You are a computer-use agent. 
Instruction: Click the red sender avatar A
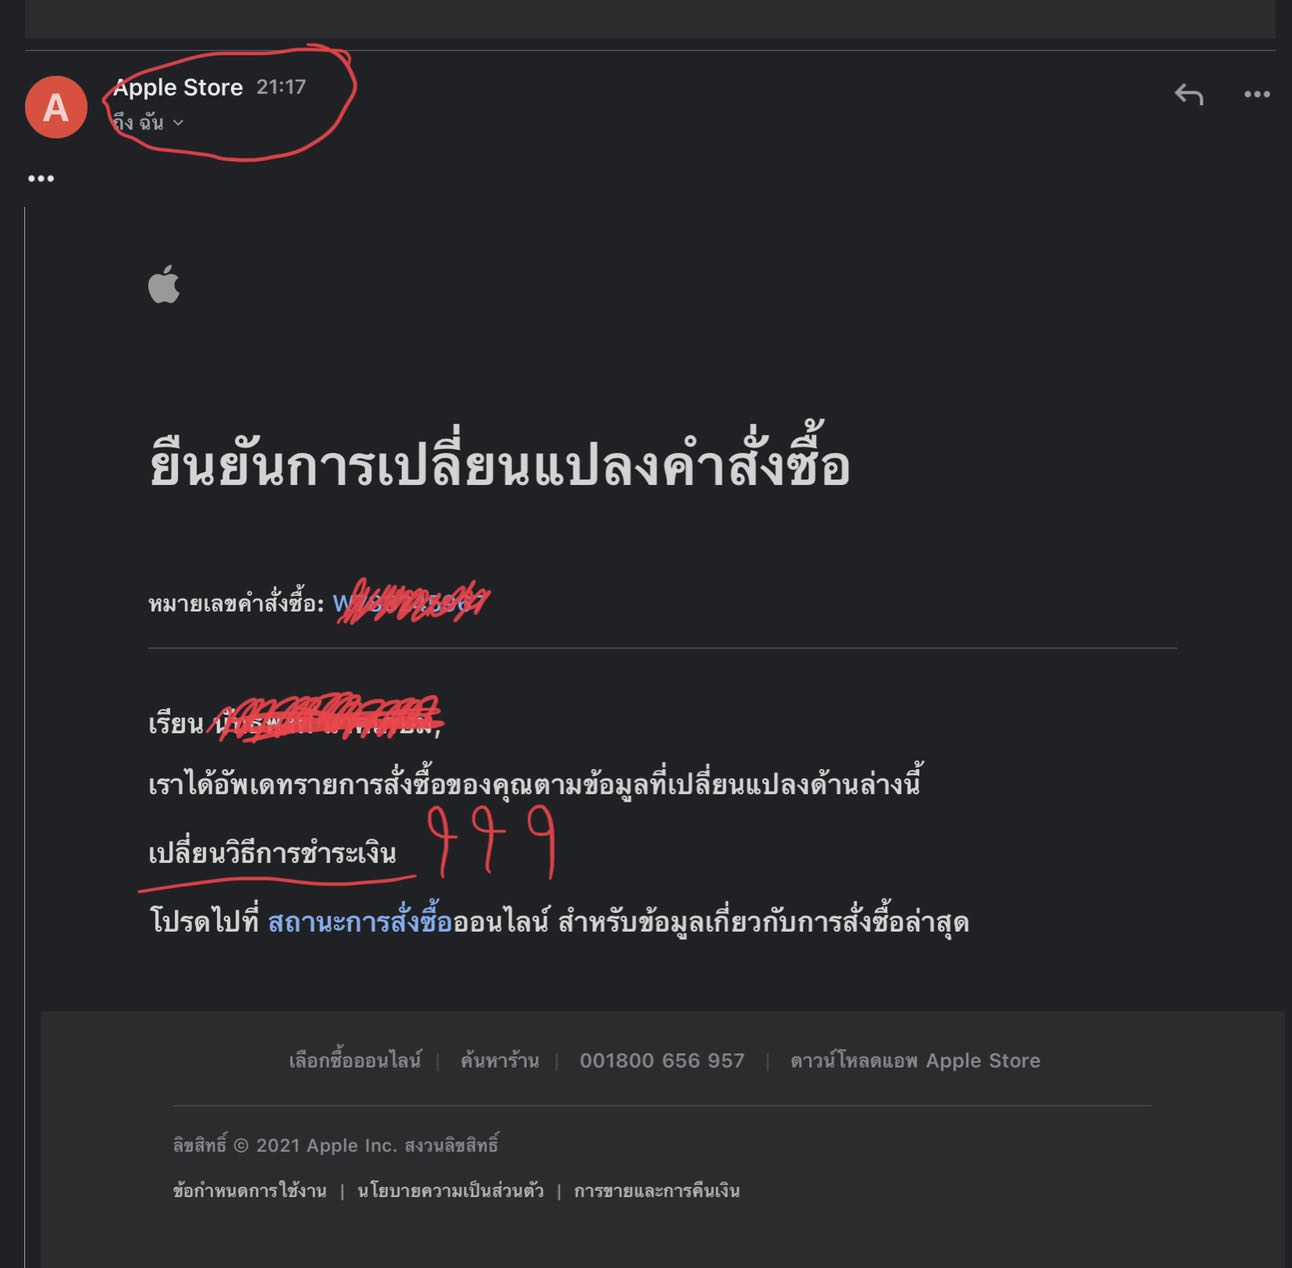pos(56,107)
